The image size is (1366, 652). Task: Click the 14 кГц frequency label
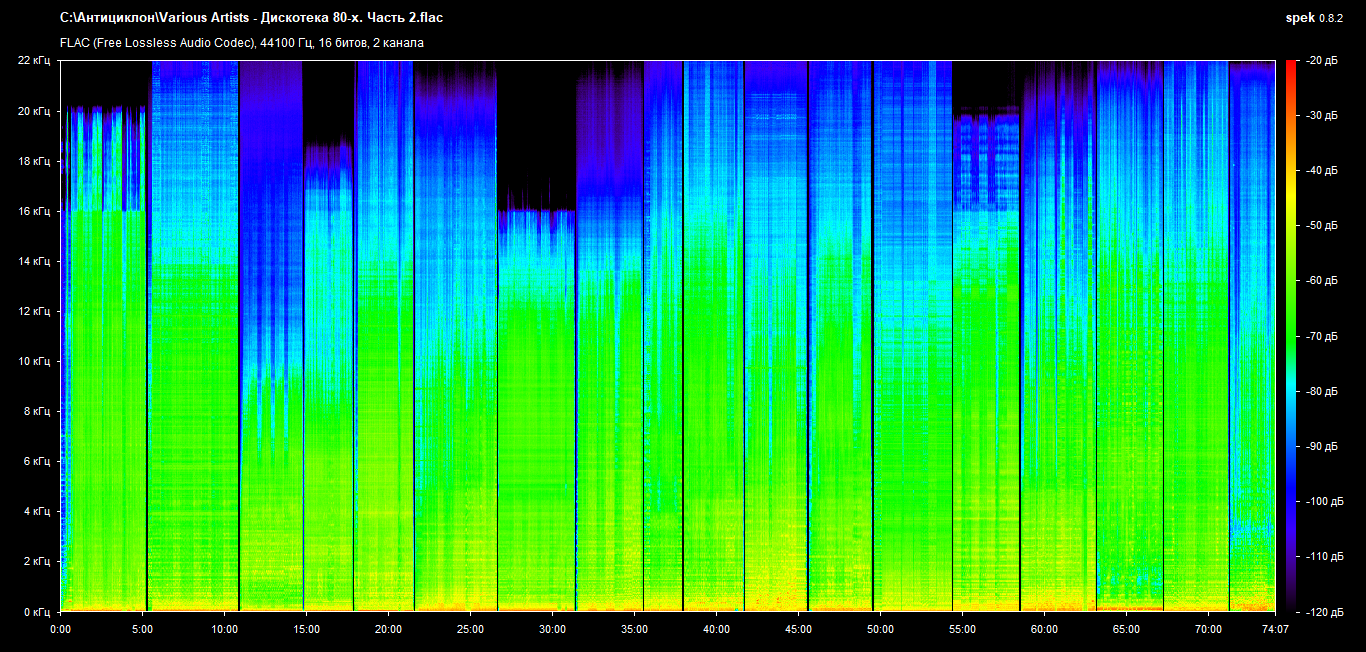pyautogui.click(x=34, y=261)
